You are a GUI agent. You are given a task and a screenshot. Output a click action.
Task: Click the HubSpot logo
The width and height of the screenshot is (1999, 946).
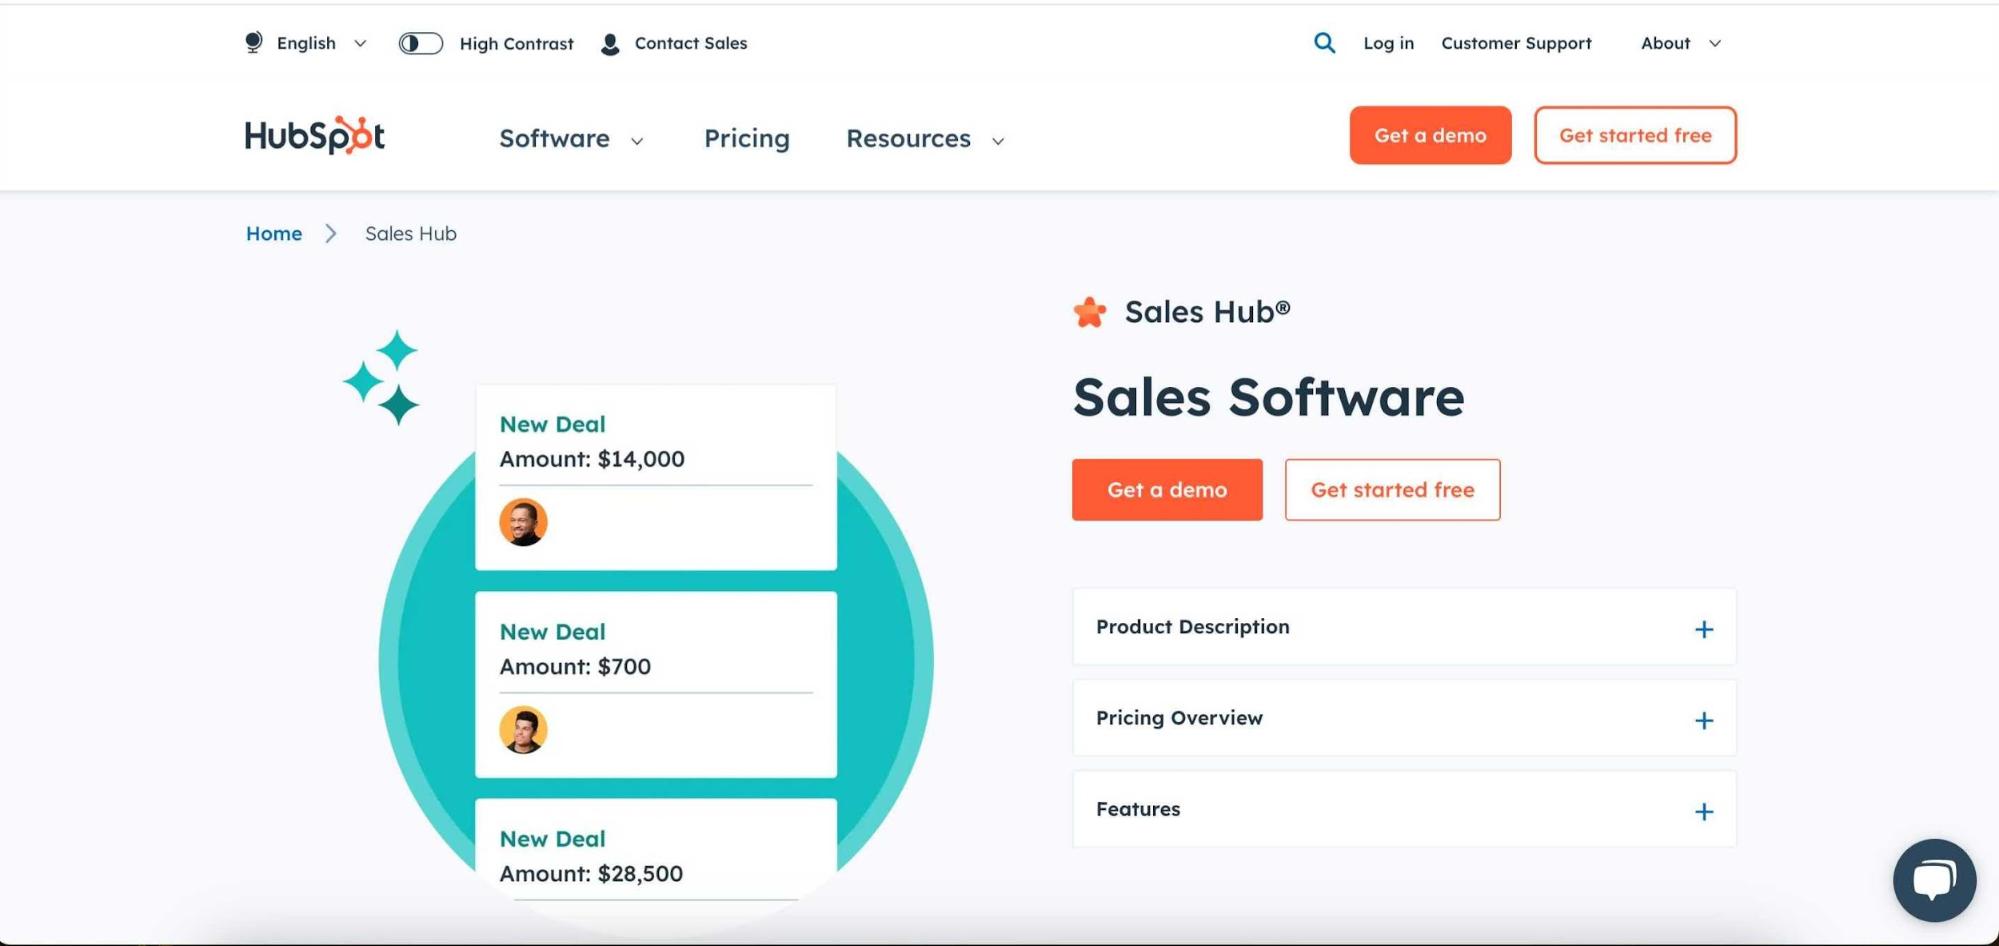313,136
